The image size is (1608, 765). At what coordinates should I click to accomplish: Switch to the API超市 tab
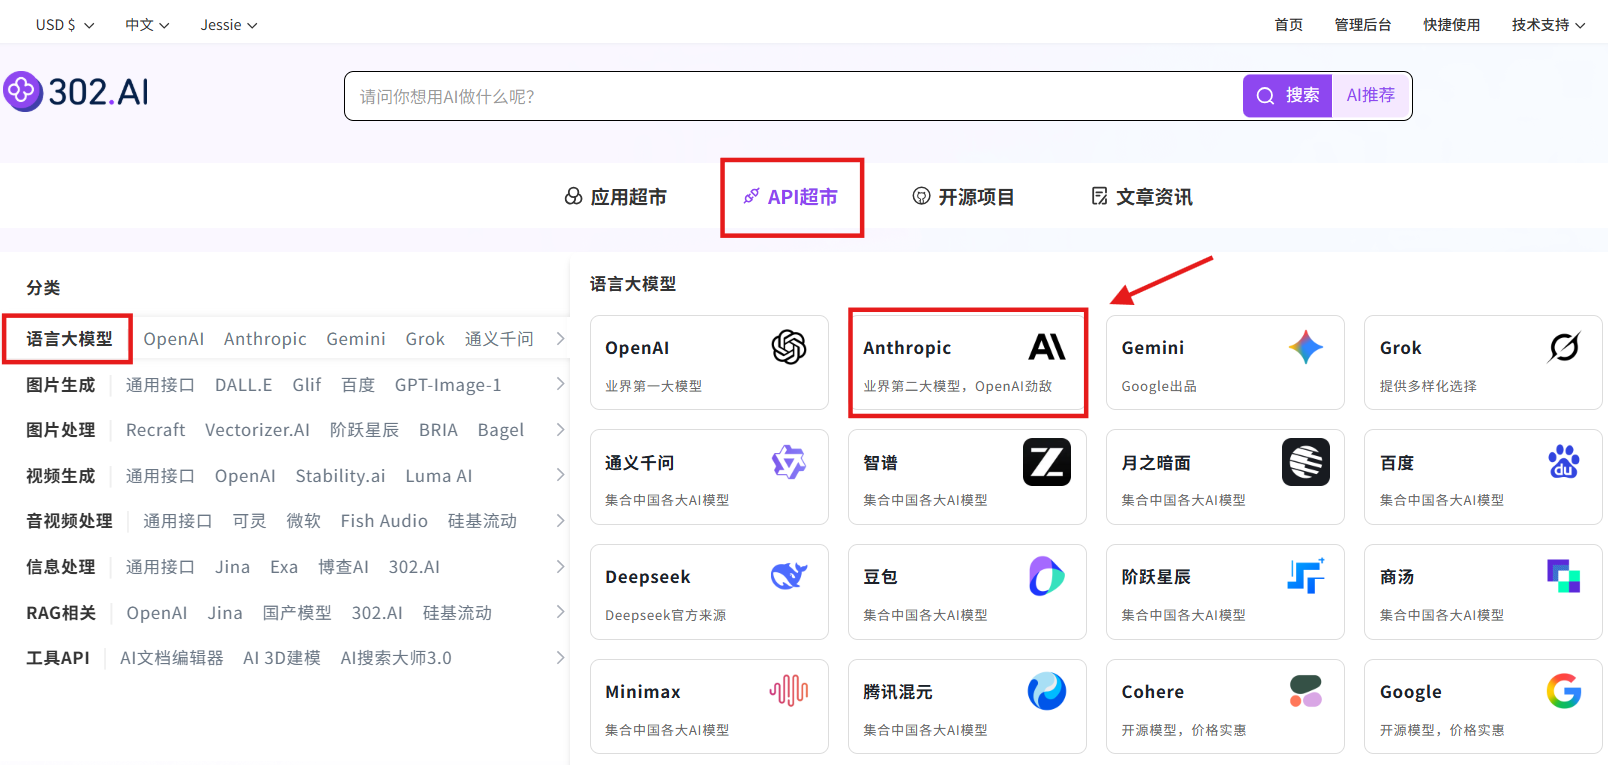click(791, 197)
